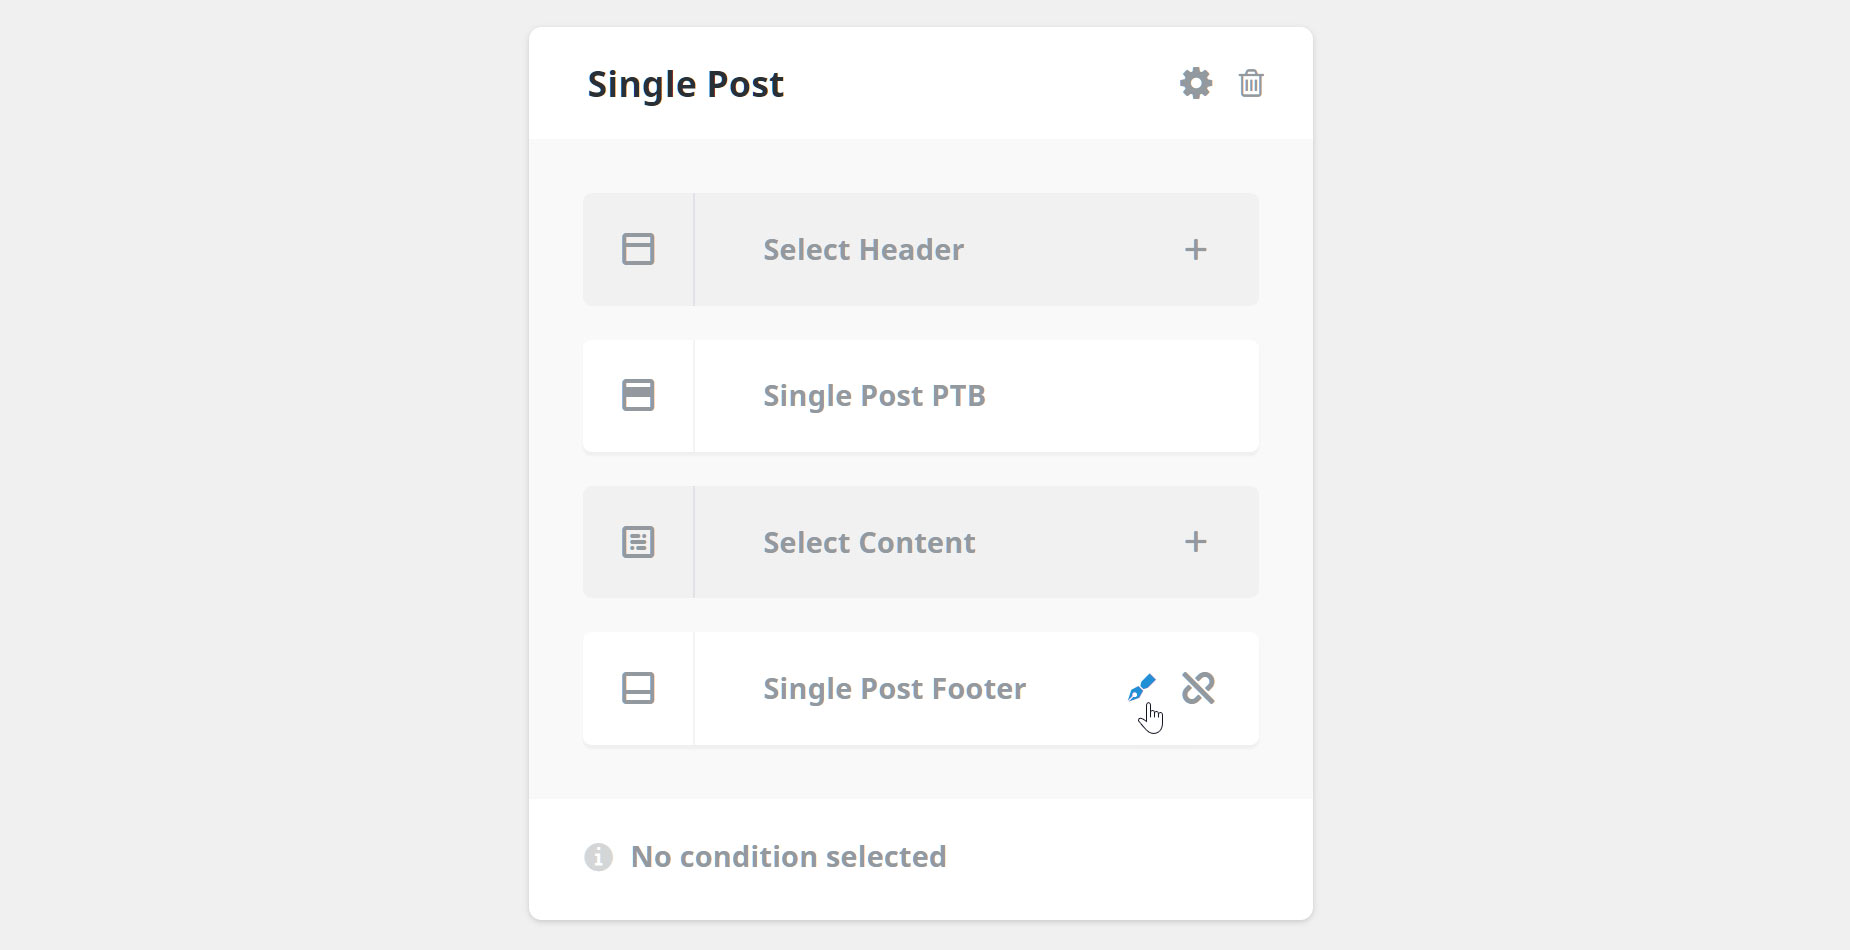Open the Select Header row

coord(921,249)
